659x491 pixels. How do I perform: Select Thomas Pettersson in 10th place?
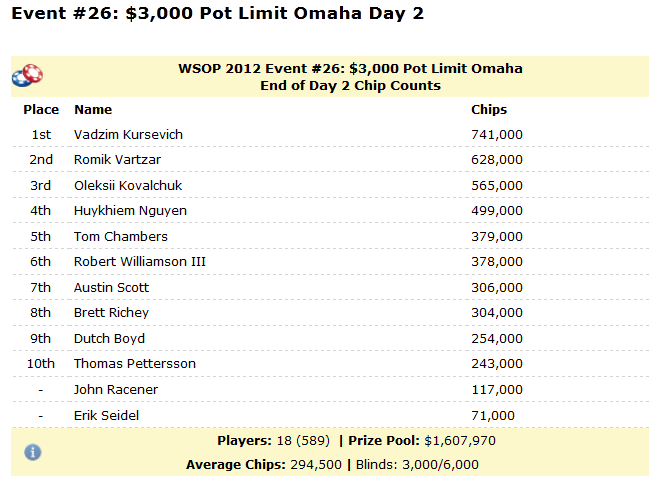[134, 364]
